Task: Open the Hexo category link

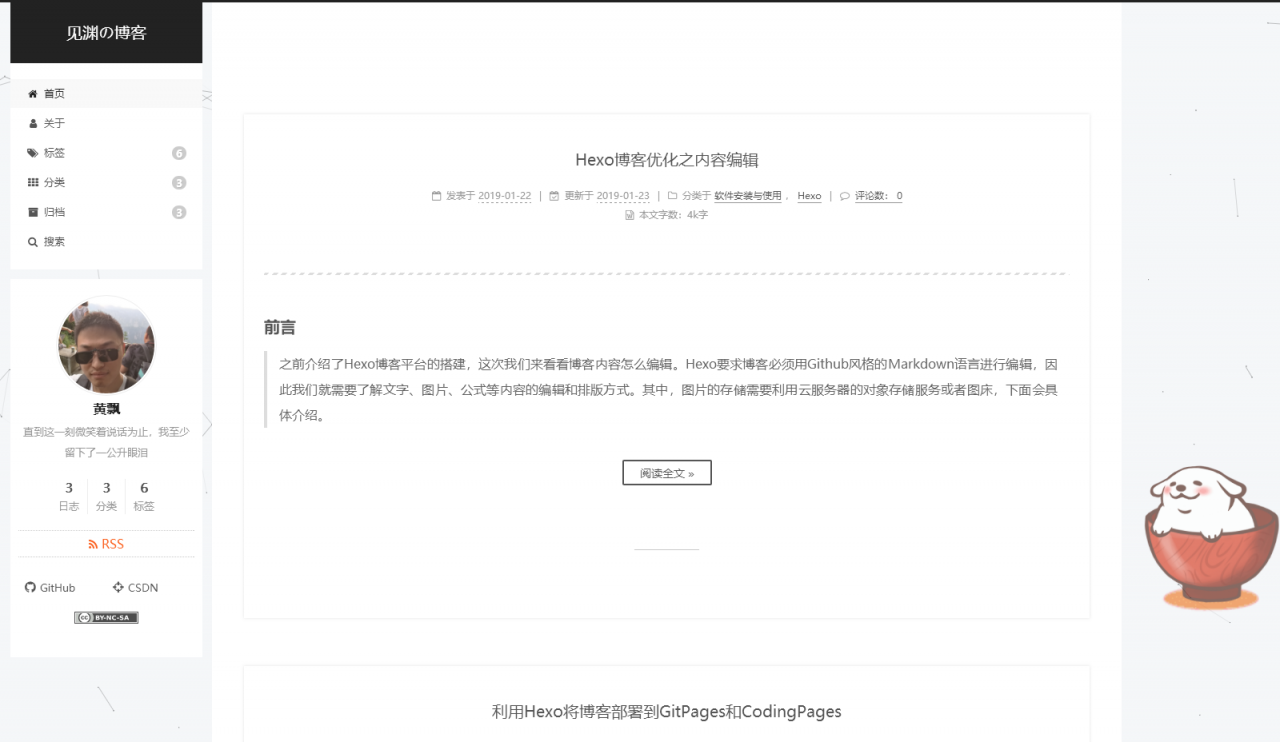Action: tap(809, 196)
